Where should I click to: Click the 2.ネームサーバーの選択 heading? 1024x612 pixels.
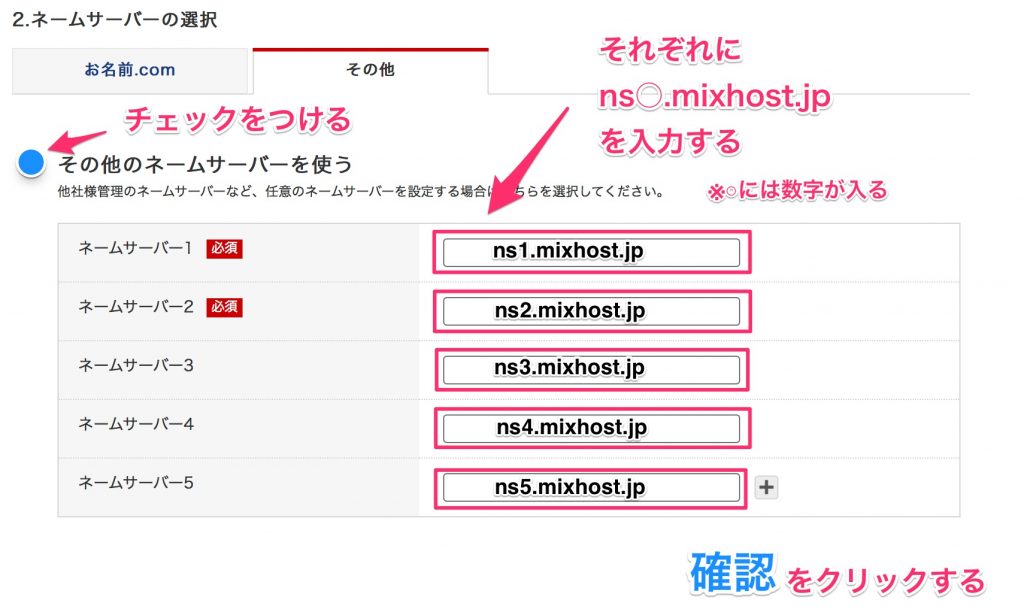click(115, 19)
